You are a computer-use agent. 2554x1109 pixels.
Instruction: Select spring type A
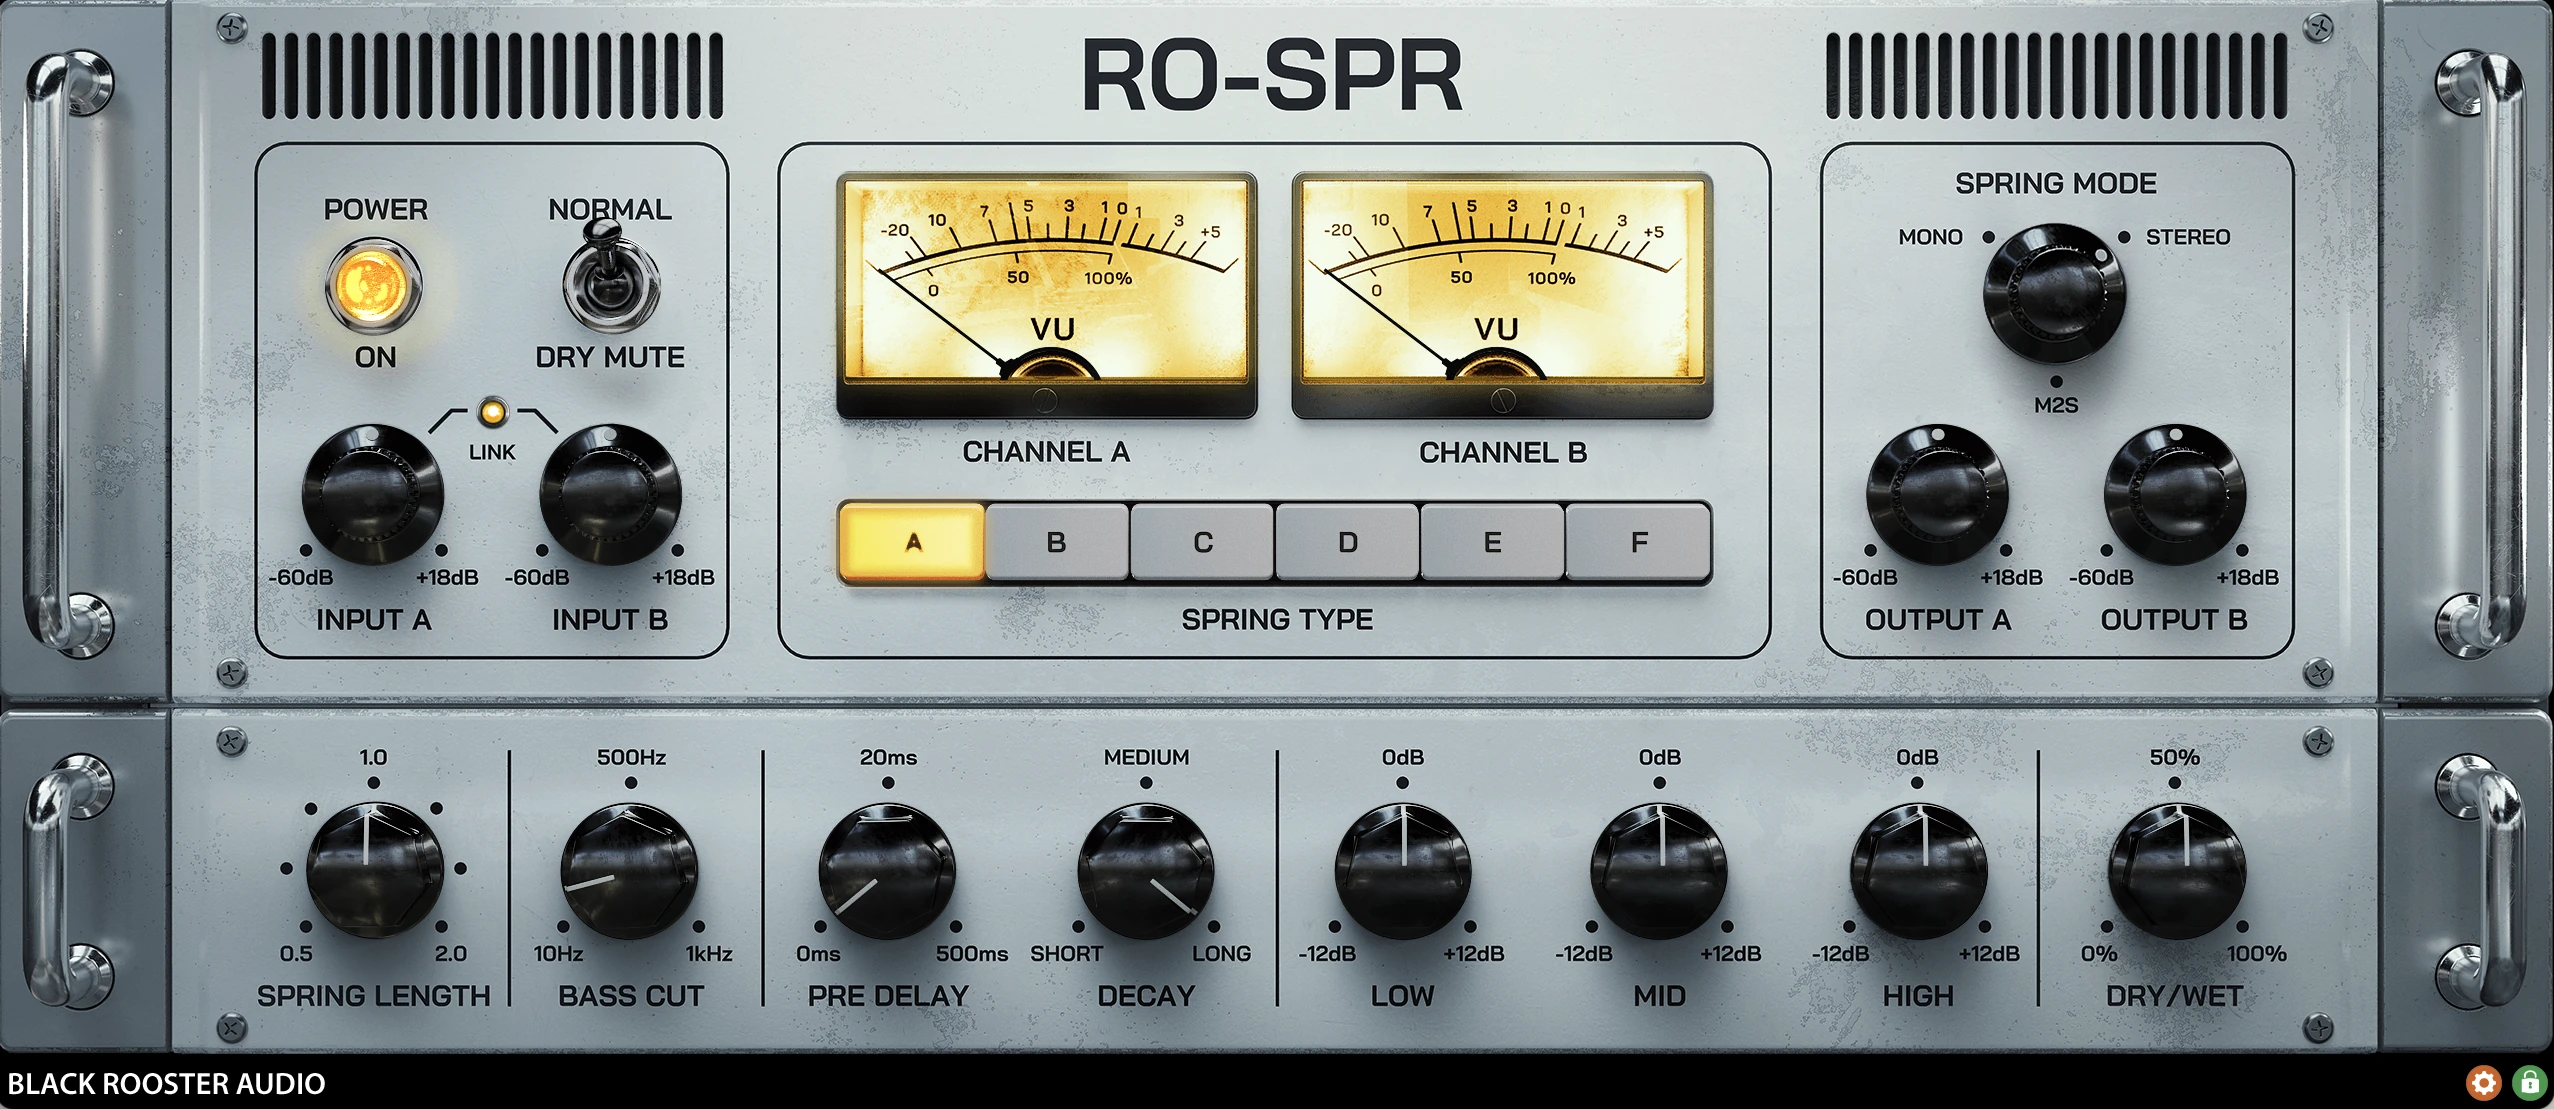[x=912, y=542]
